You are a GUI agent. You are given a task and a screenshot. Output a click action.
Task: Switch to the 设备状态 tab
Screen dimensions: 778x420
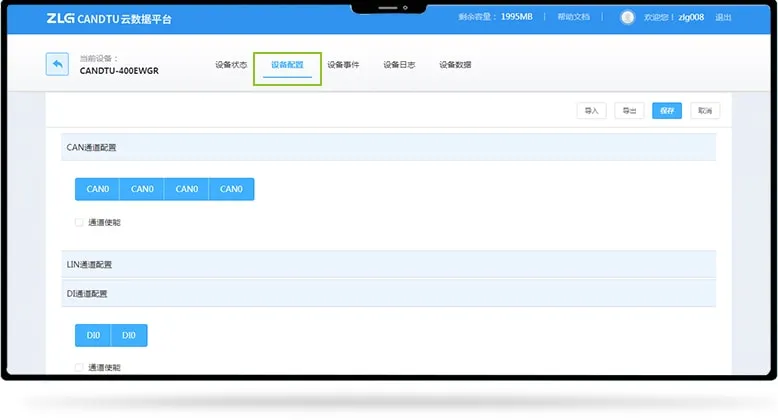pyautogui.click(x=231, y=65)
